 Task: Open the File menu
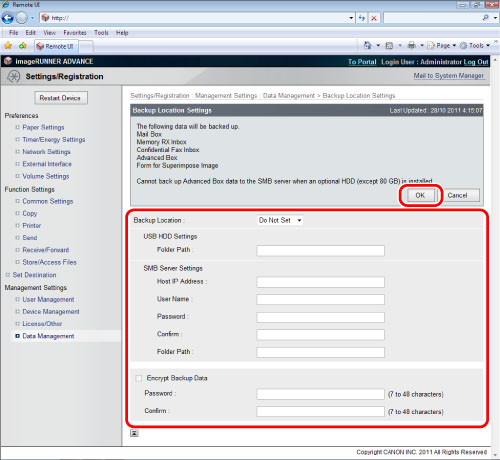pyautogui.click(x=14, y=33)
